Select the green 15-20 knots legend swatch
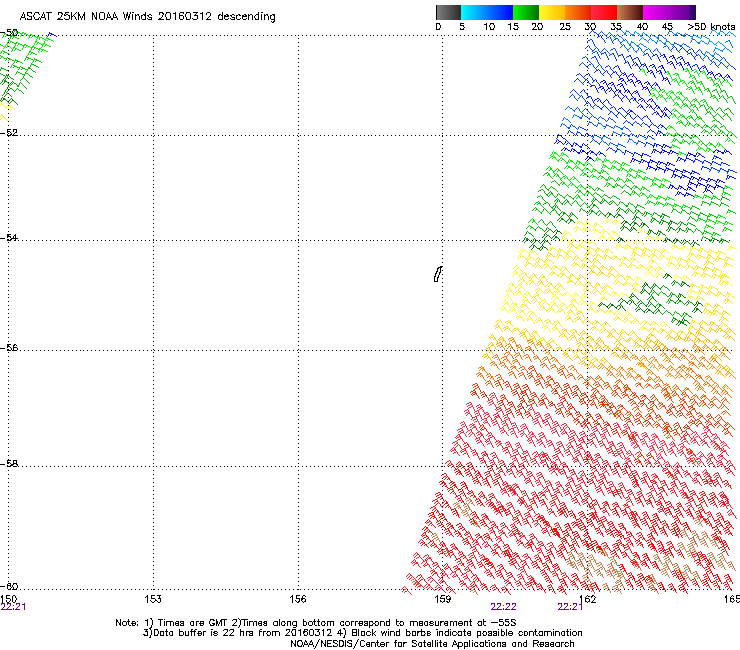This screenshot has height=650, width=740. point(526,12)
